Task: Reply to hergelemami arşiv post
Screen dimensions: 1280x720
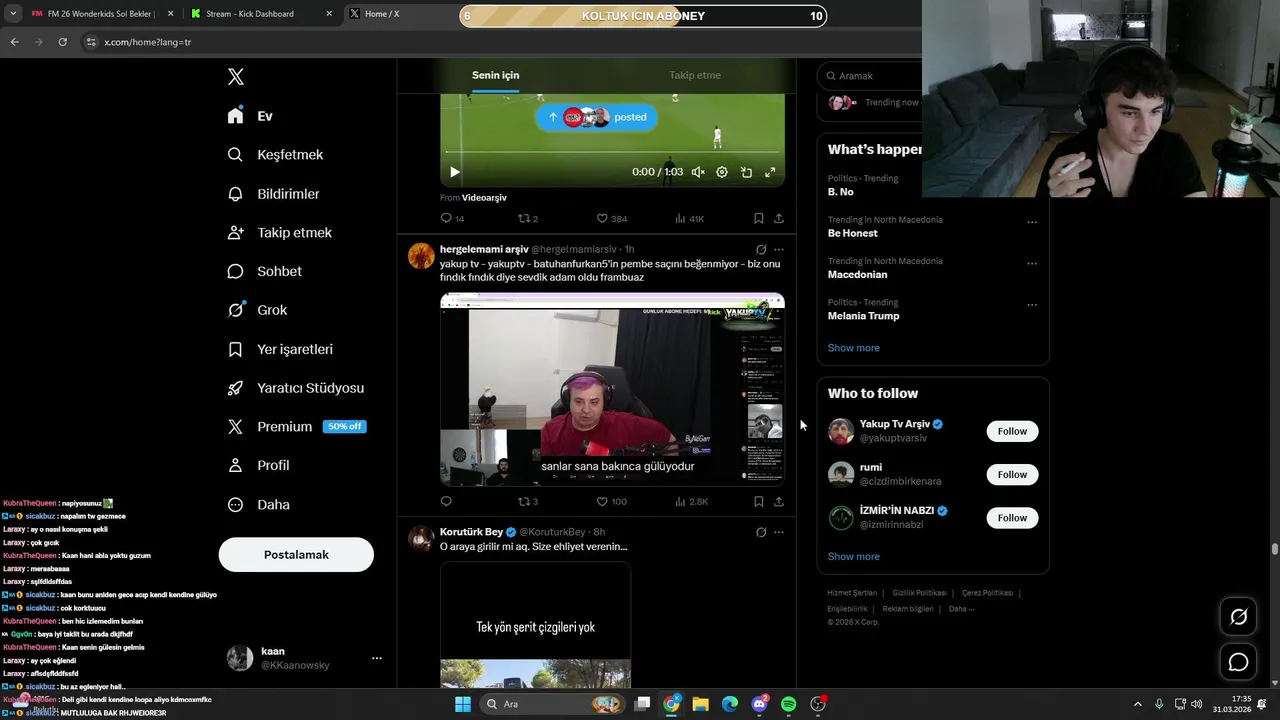Action: (x=446, y=502)
